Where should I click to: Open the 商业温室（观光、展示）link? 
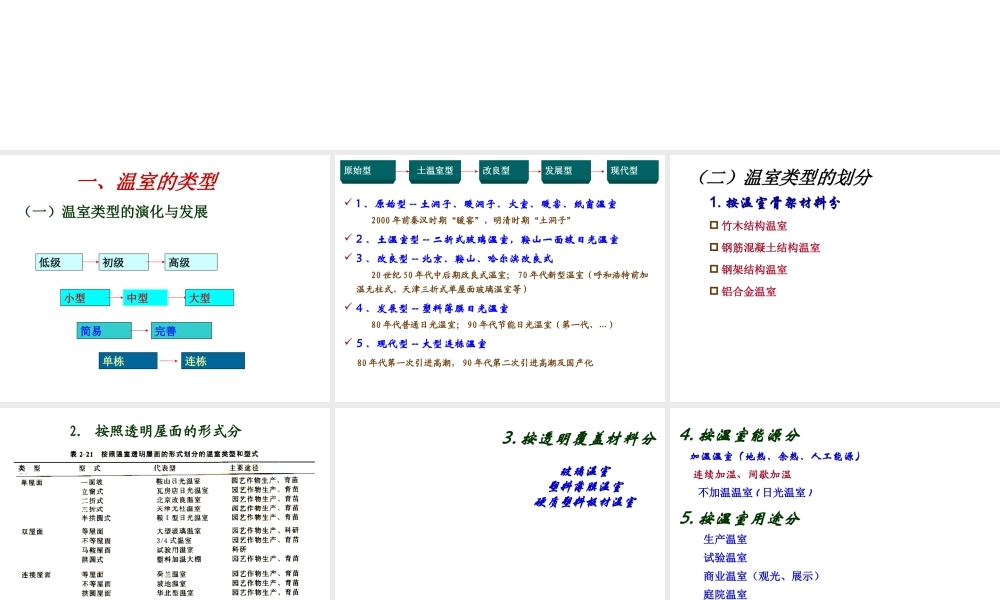coord(761,575)
